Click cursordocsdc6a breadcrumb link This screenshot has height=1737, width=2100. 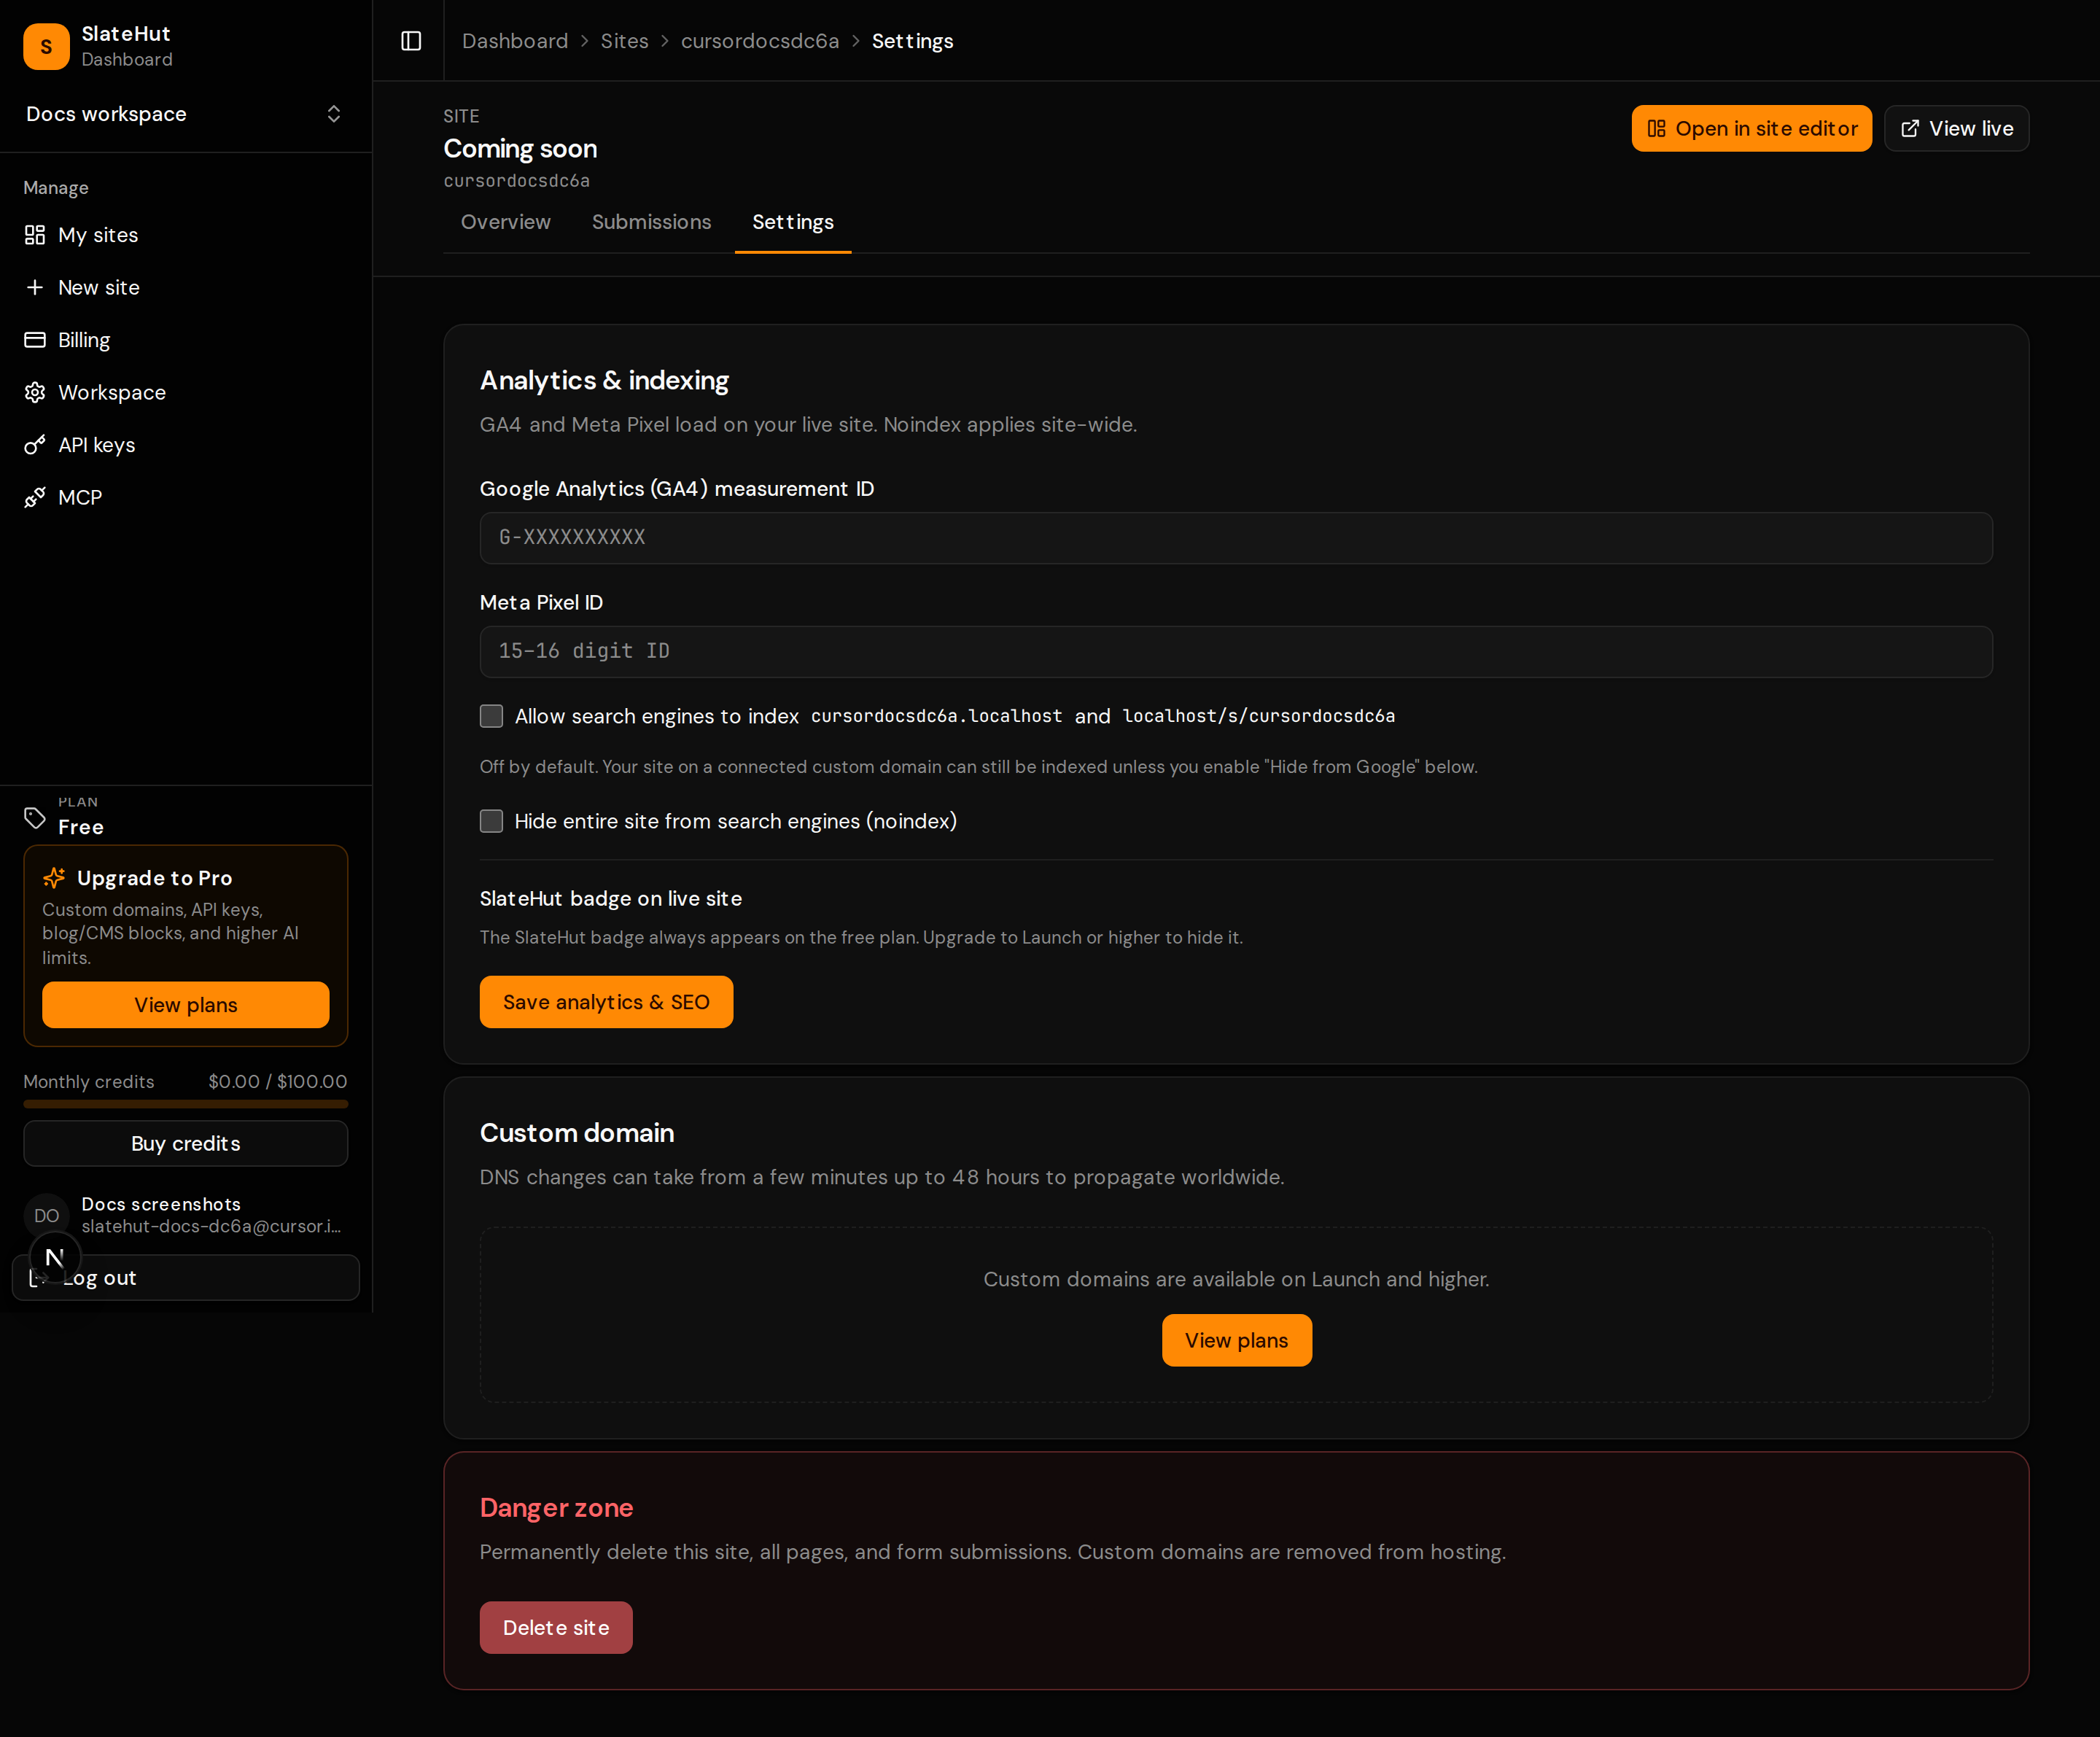[760, 41]
